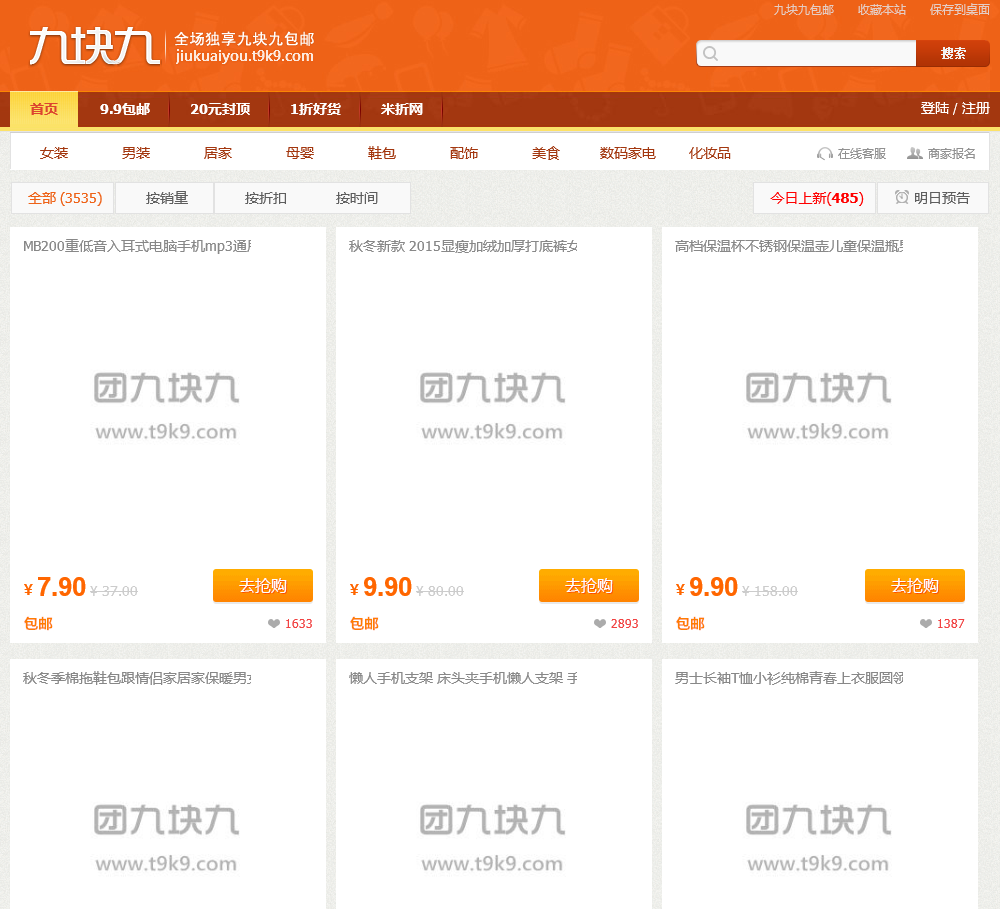Like the MB200 earphone item (heart 1633)
1000x909 pixels.
(274, 624)
